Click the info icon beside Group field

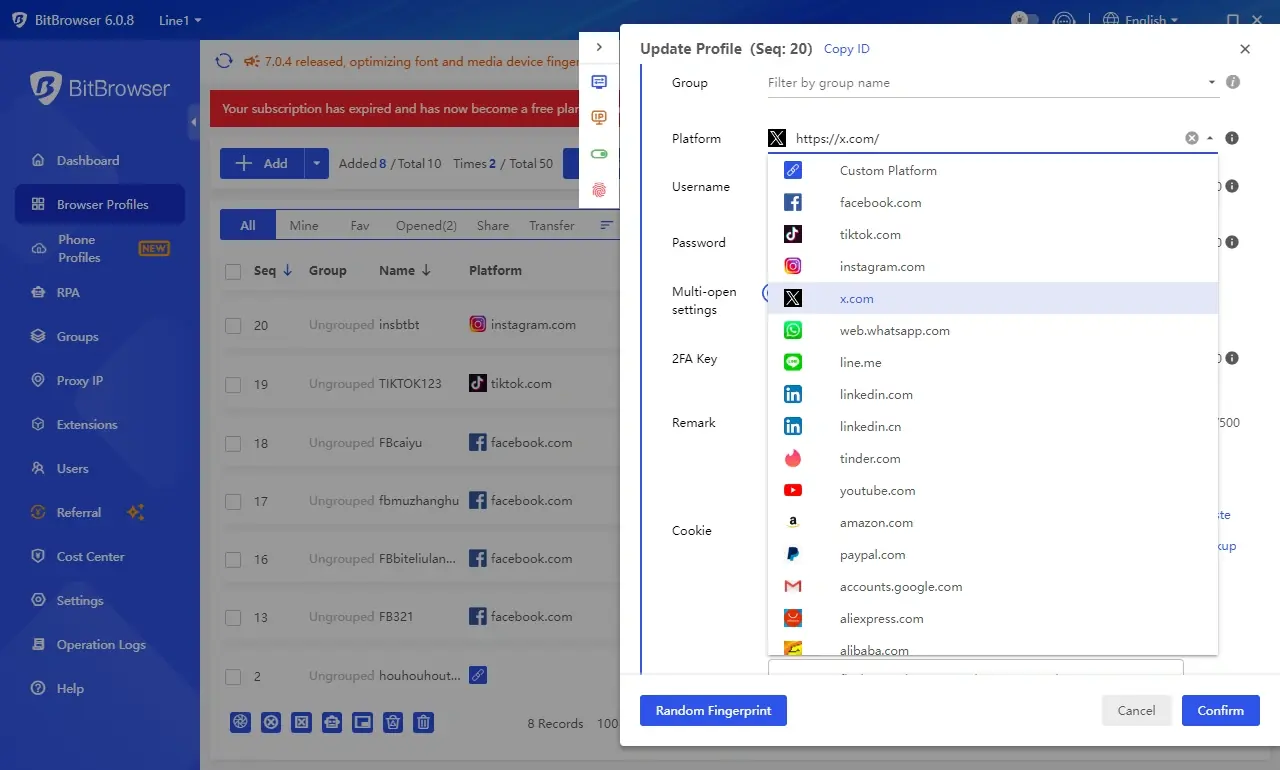click(x=1233, y=82)
